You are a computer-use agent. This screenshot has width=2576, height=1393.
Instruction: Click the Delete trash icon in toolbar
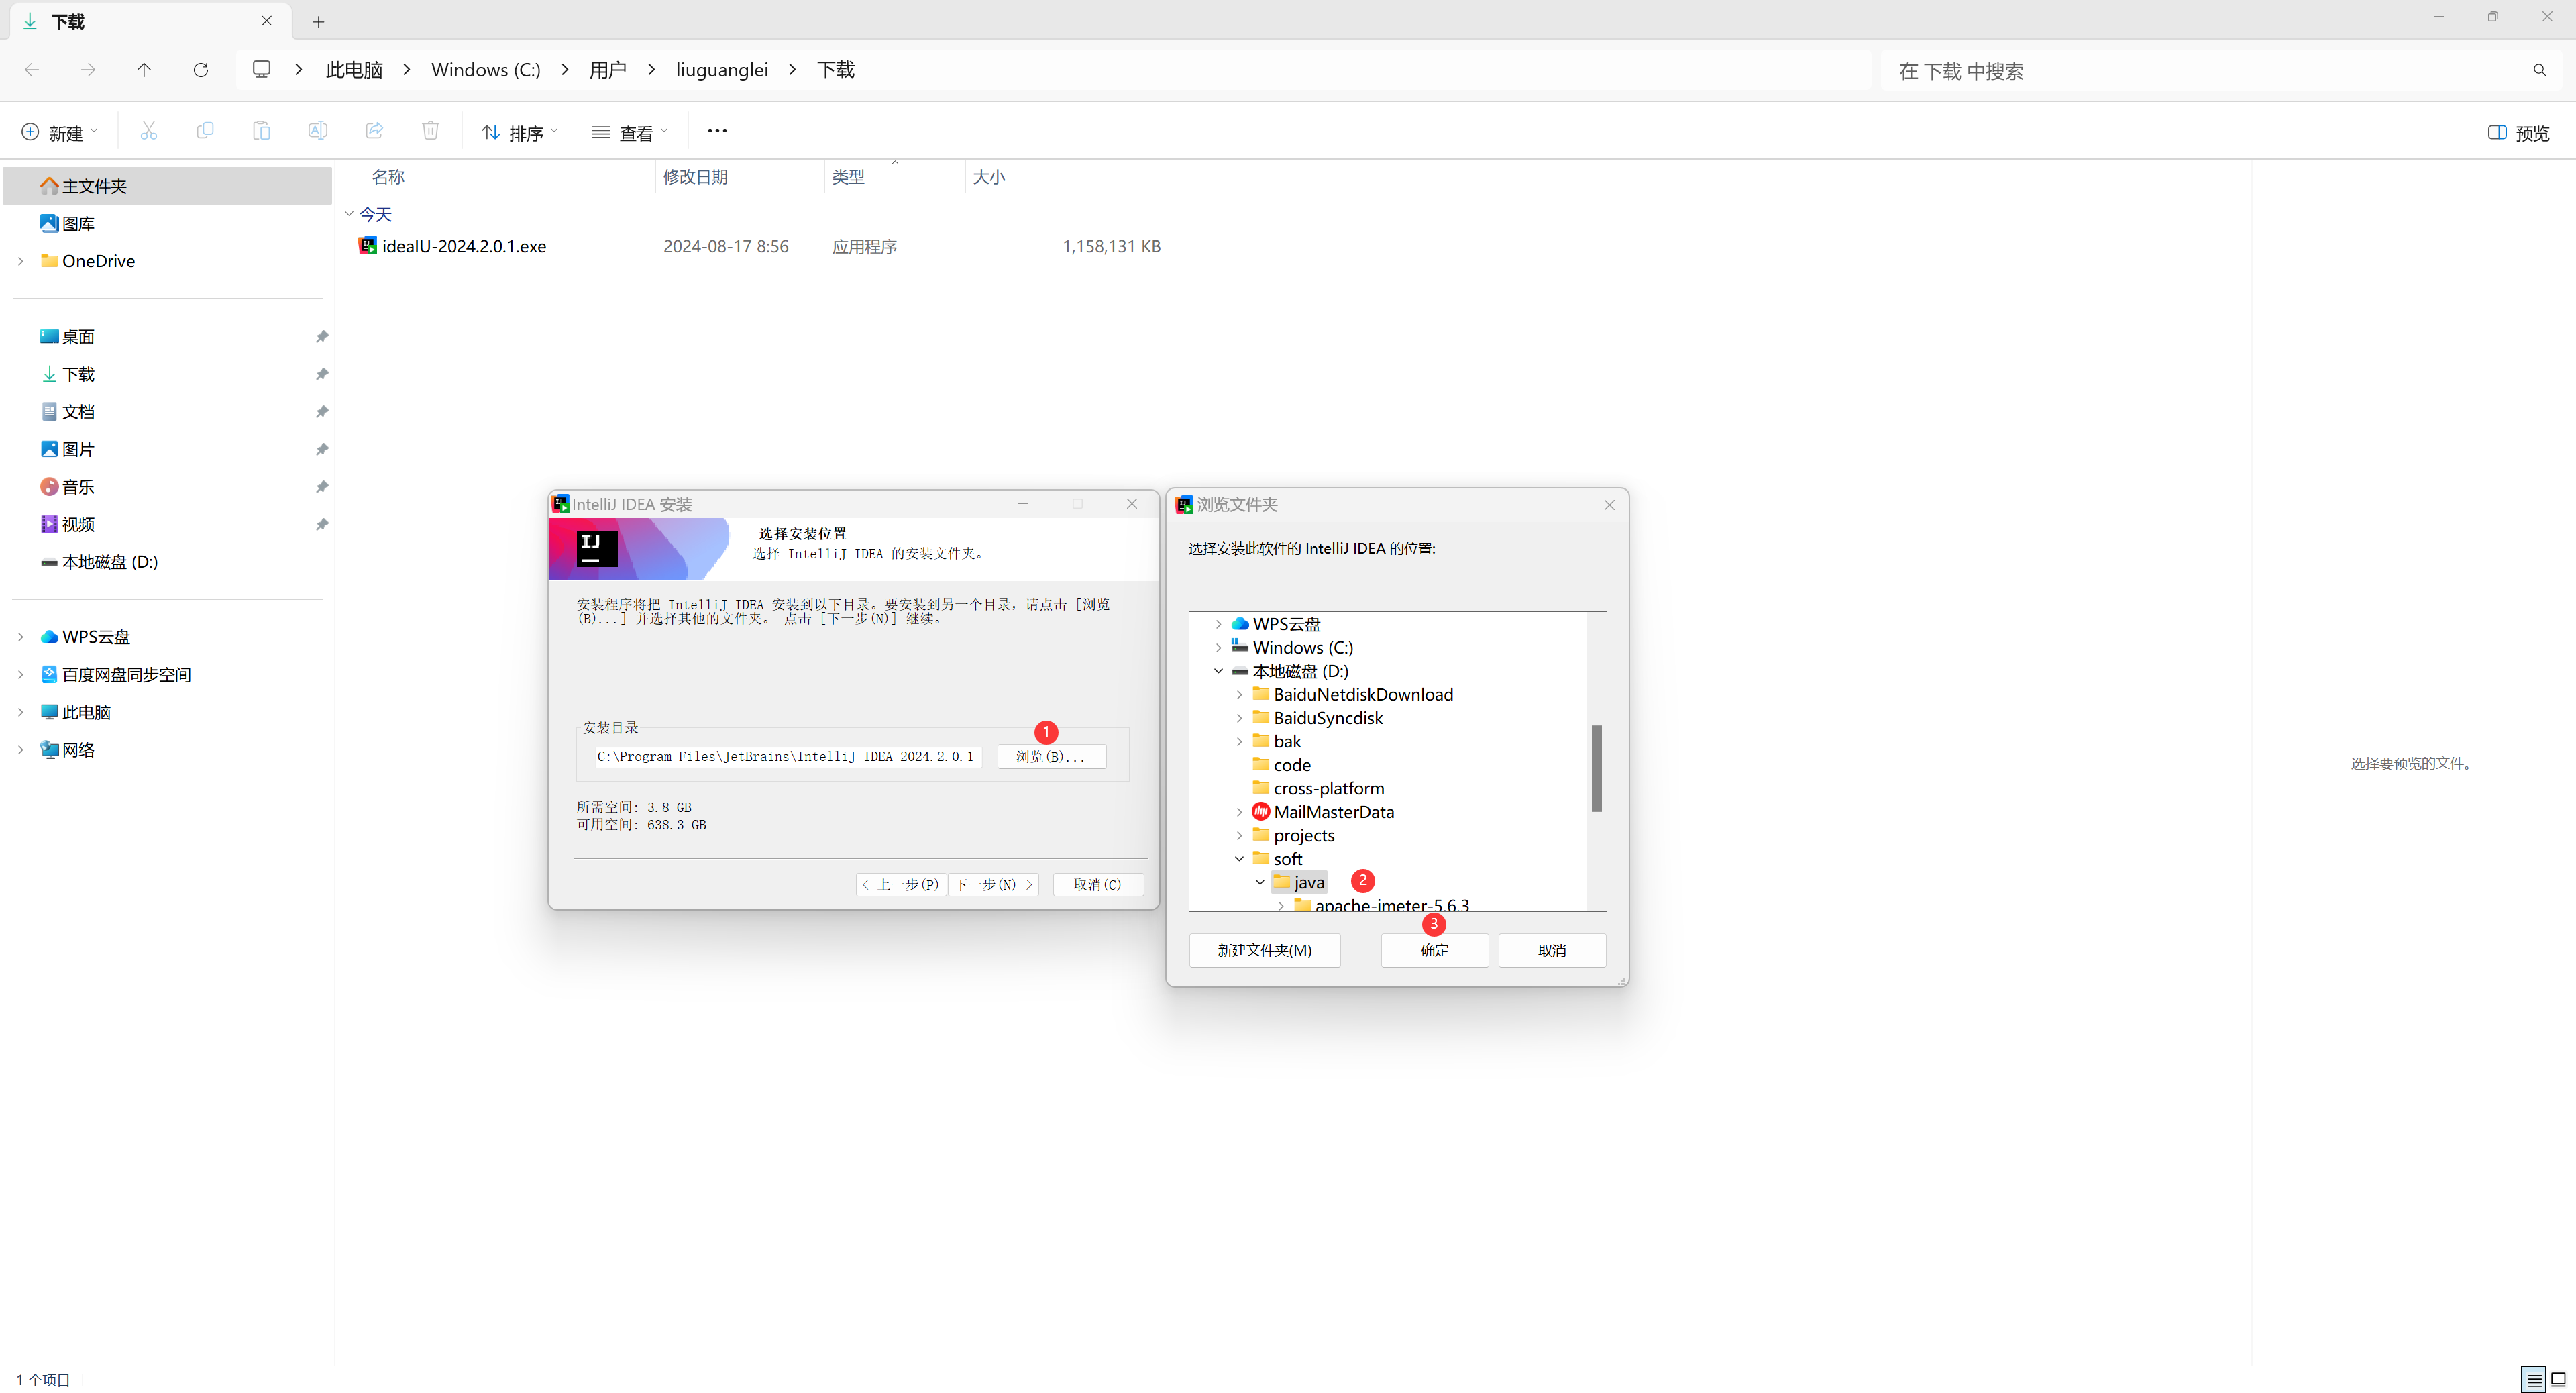click(x=430, y=131)
